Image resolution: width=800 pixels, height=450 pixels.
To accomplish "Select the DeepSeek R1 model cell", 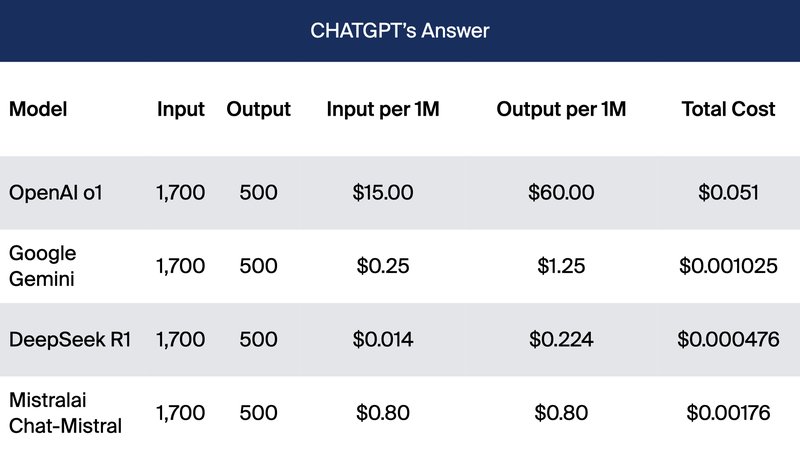I will (x=70, y=339).
